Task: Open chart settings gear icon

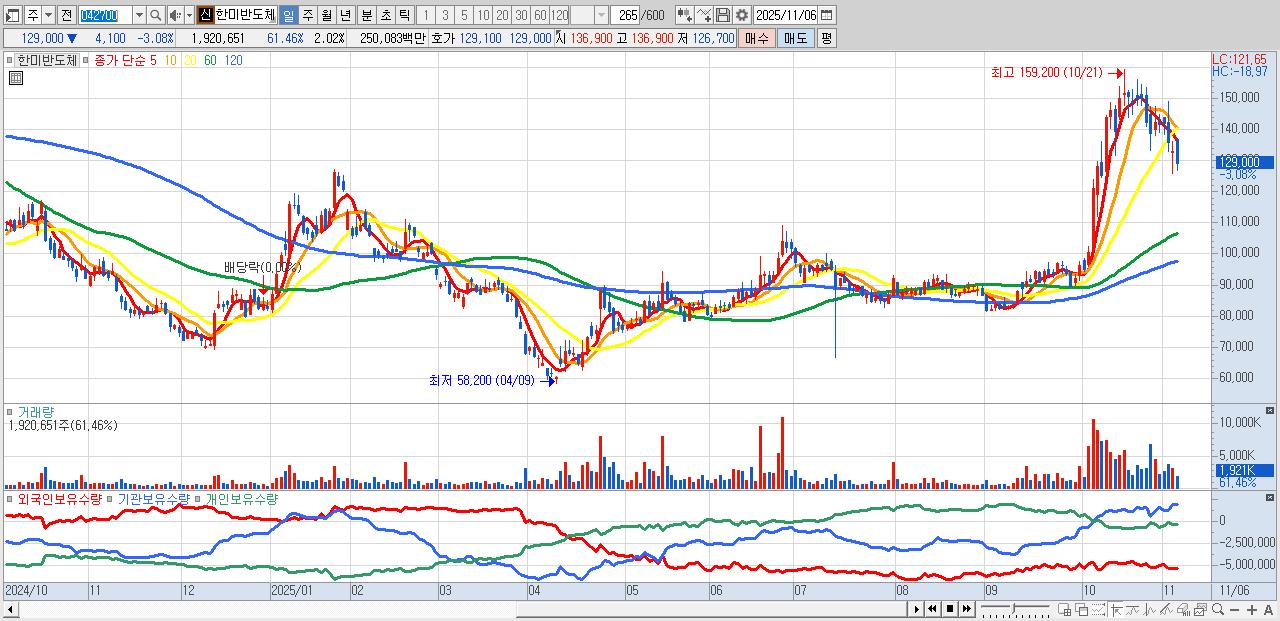Action: [742, 15]
